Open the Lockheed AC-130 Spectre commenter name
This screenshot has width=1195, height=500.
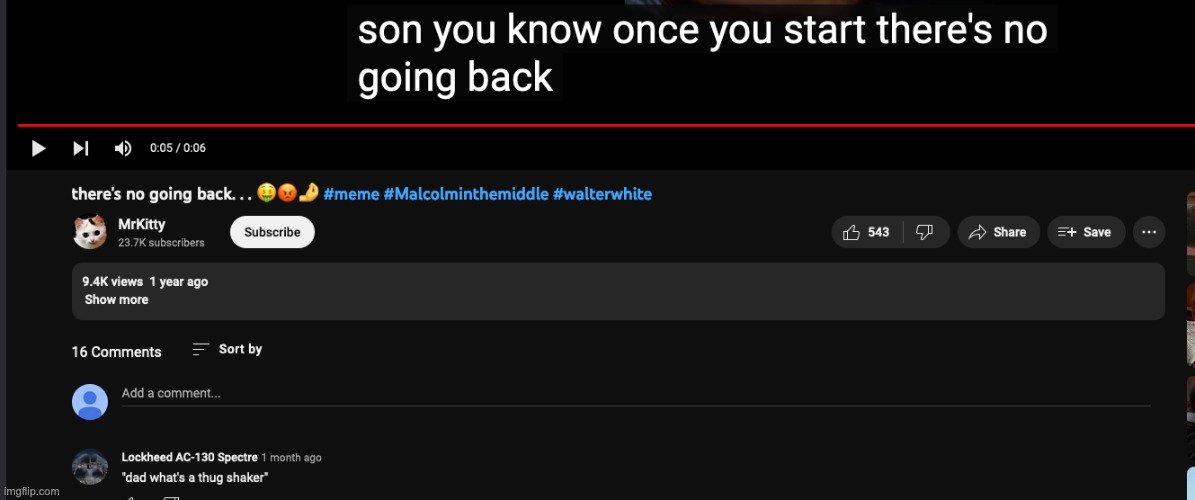[189, 457]
